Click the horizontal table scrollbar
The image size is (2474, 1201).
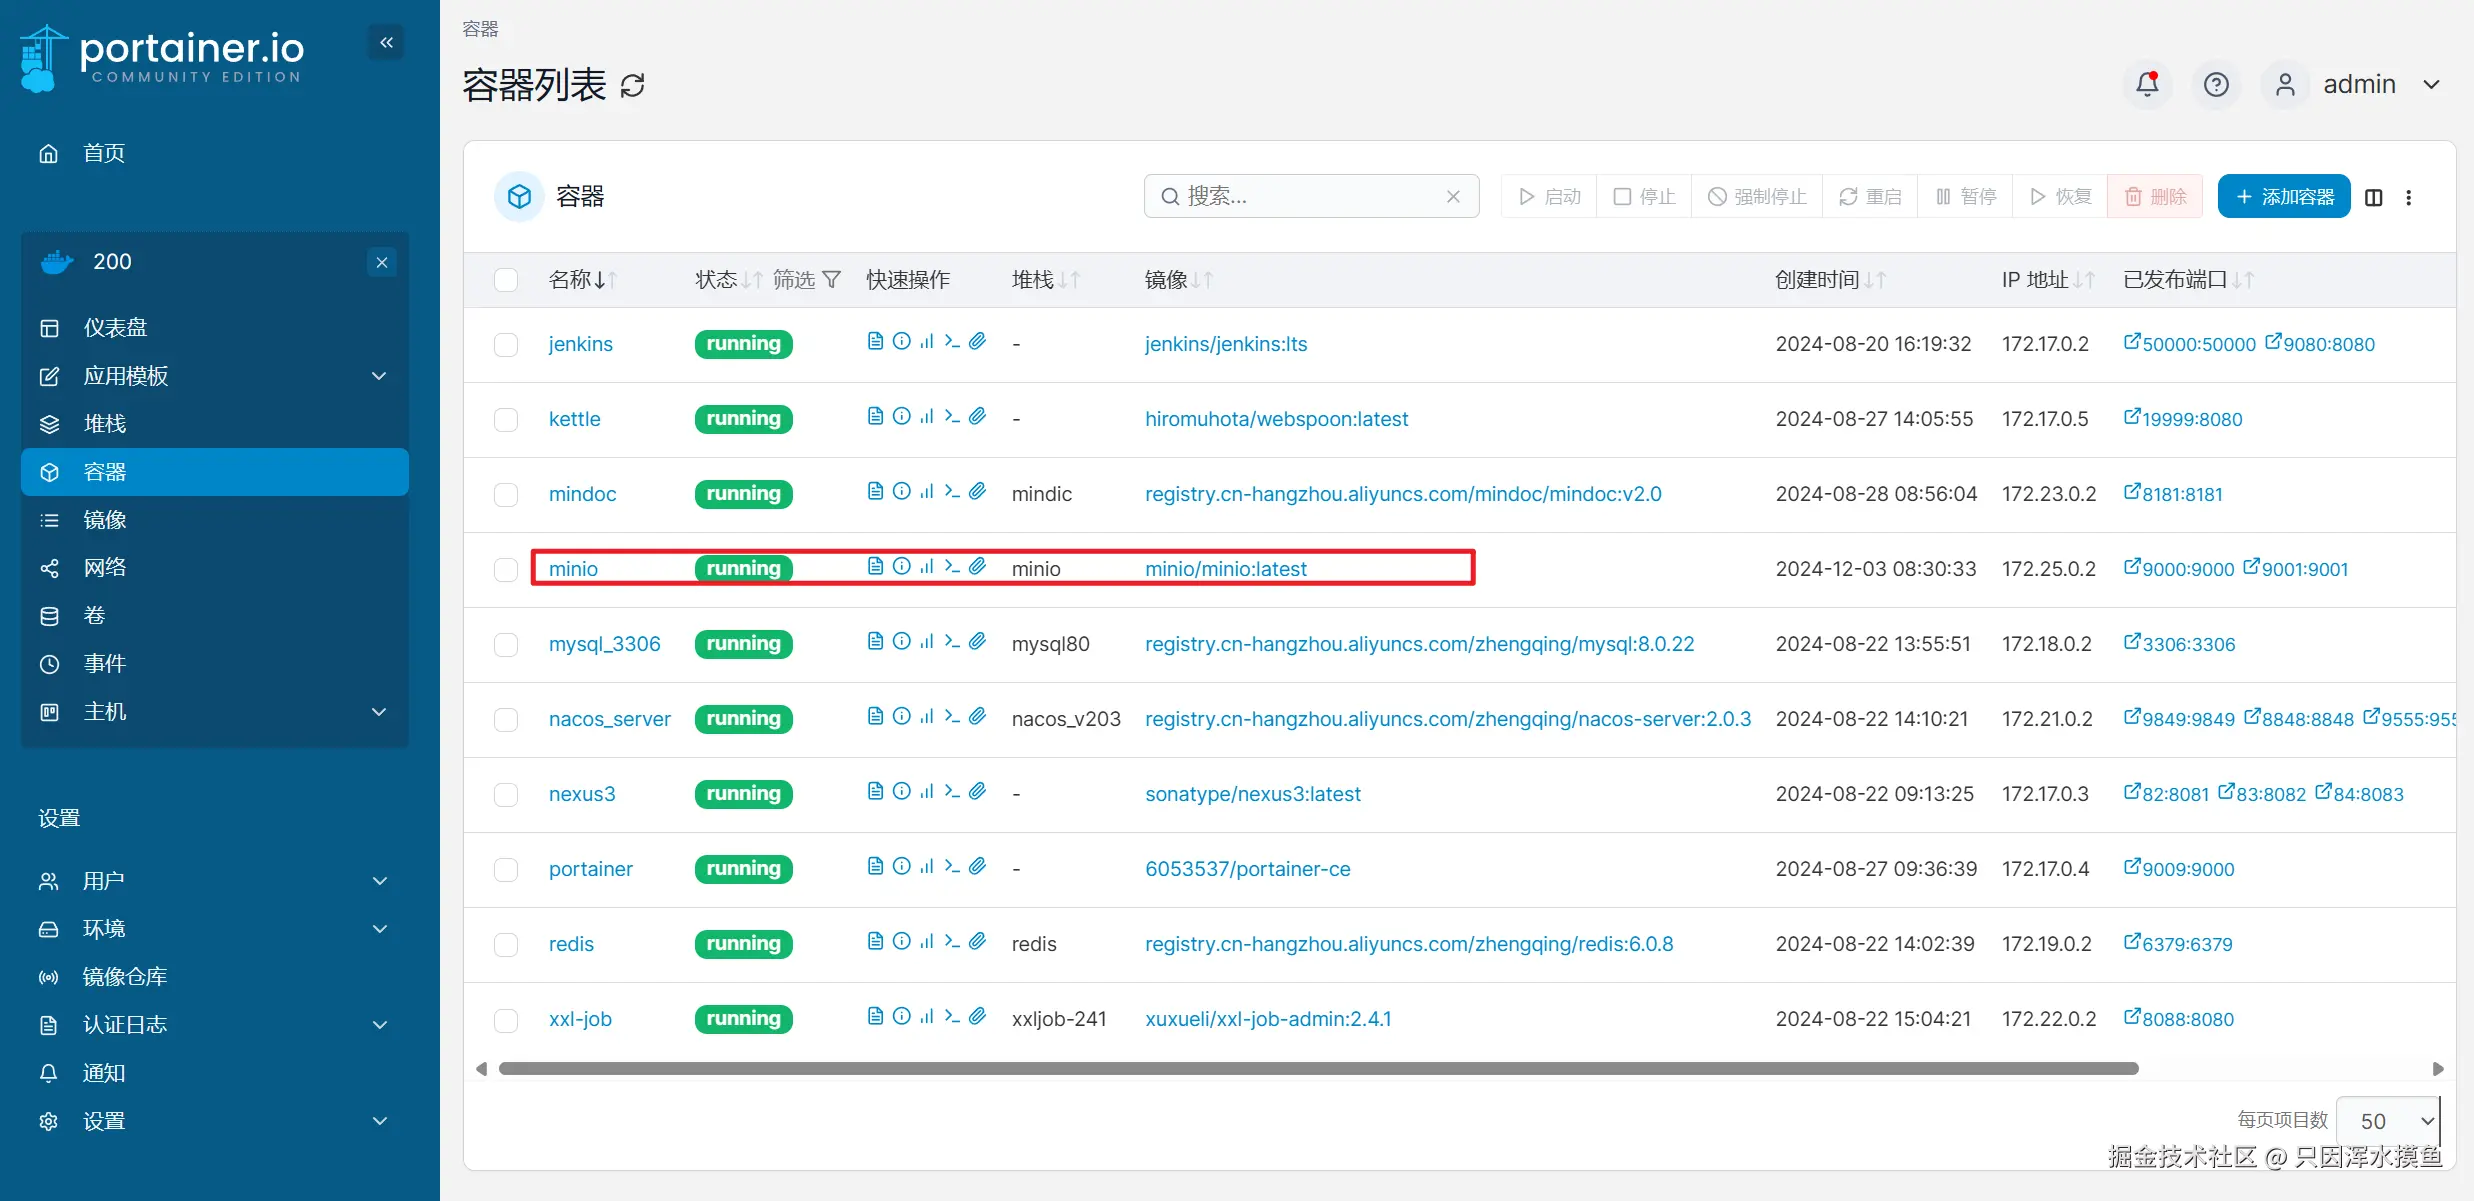point(1317,1069)
